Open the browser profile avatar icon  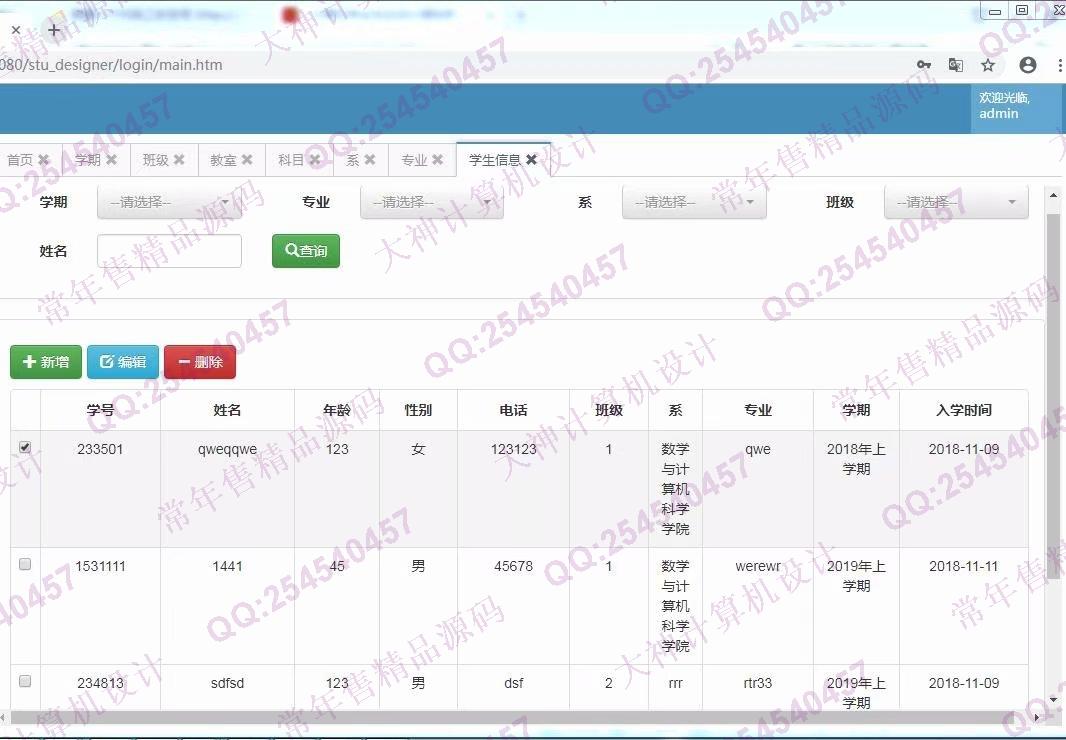click(x=1028, y=65)
